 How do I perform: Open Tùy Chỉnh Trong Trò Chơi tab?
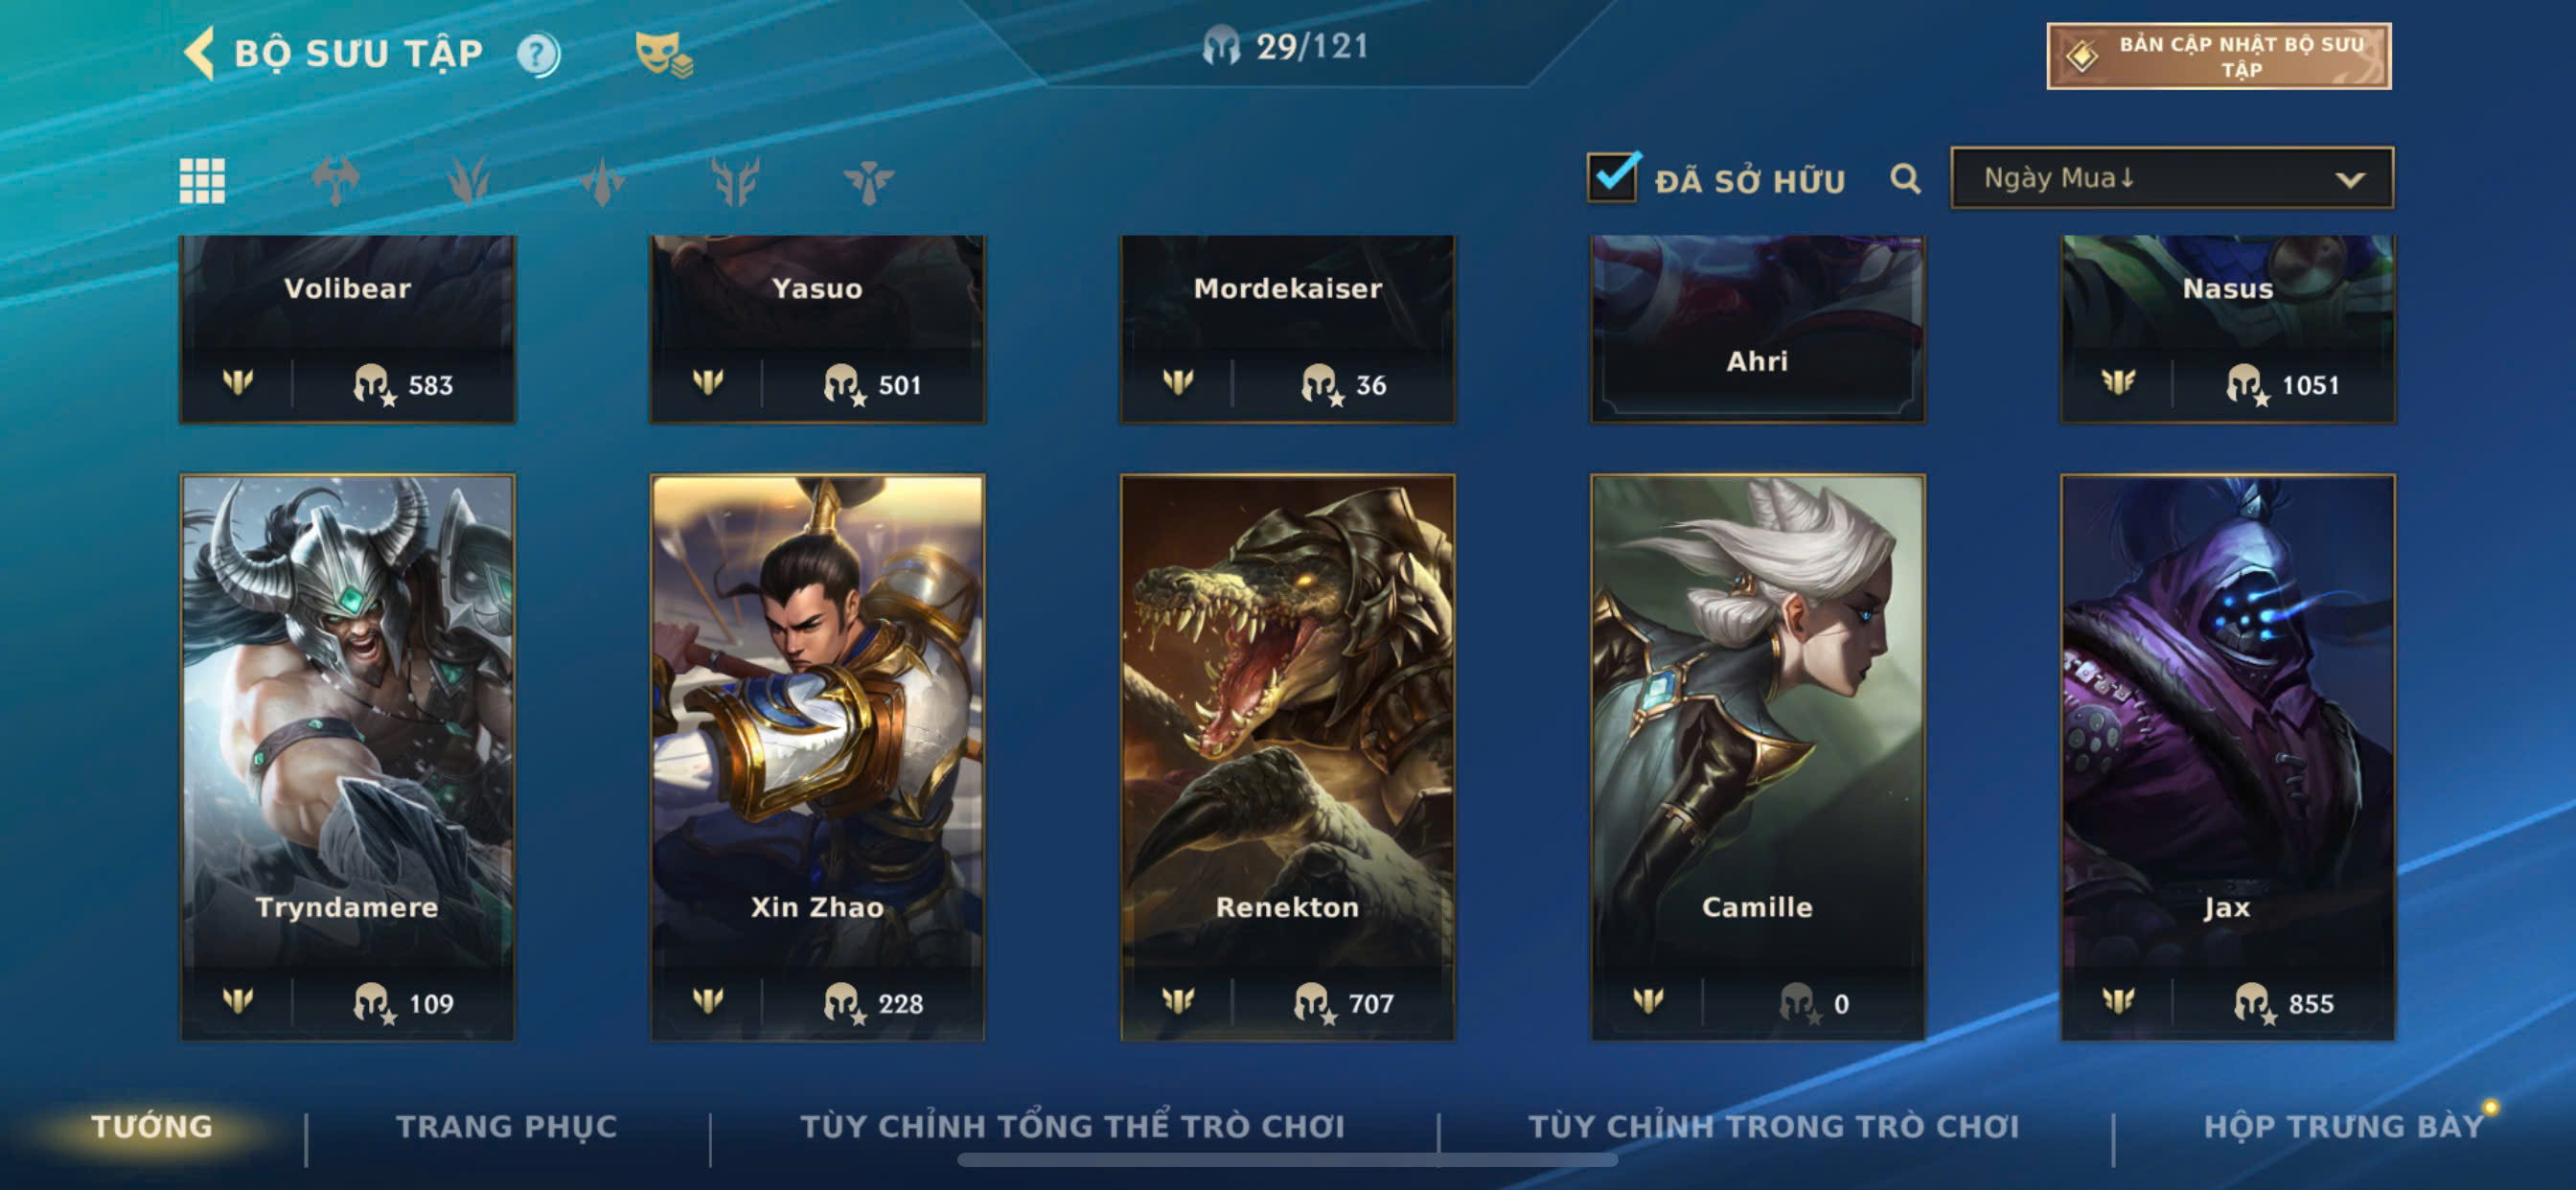(x=1773, y=1126)
